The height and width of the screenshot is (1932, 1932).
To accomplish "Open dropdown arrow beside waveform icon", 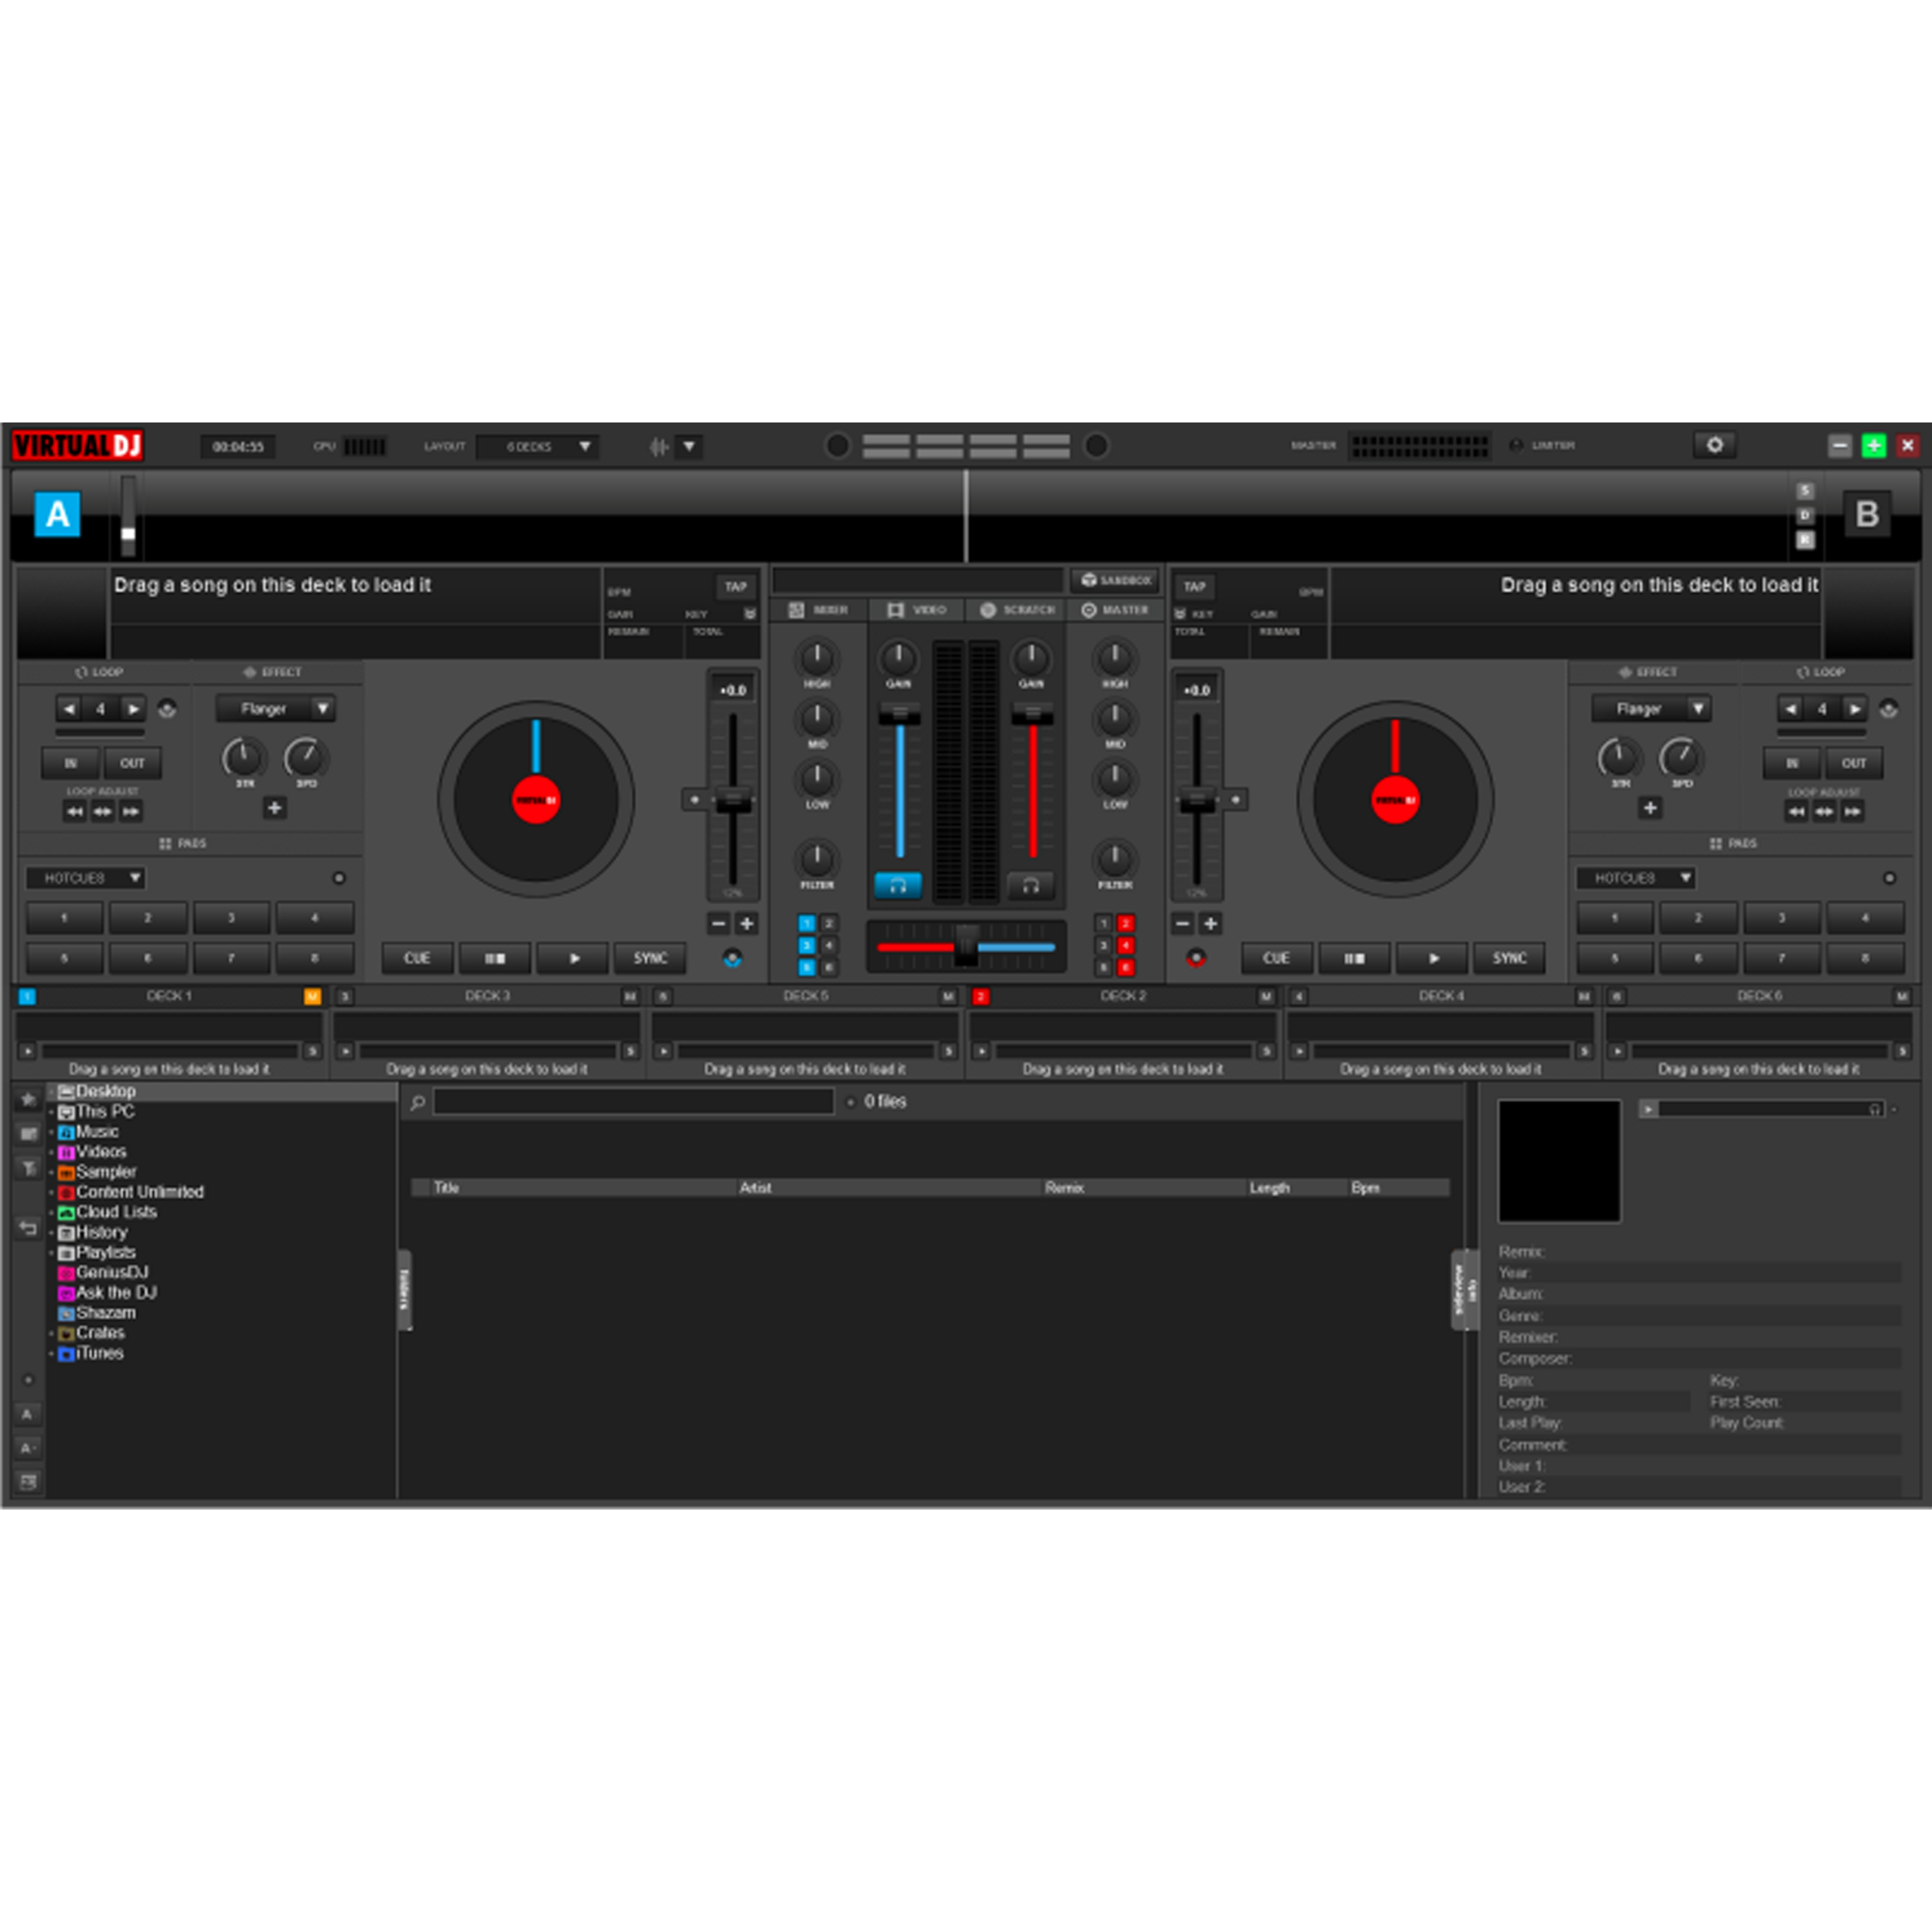I will point(689,446).
